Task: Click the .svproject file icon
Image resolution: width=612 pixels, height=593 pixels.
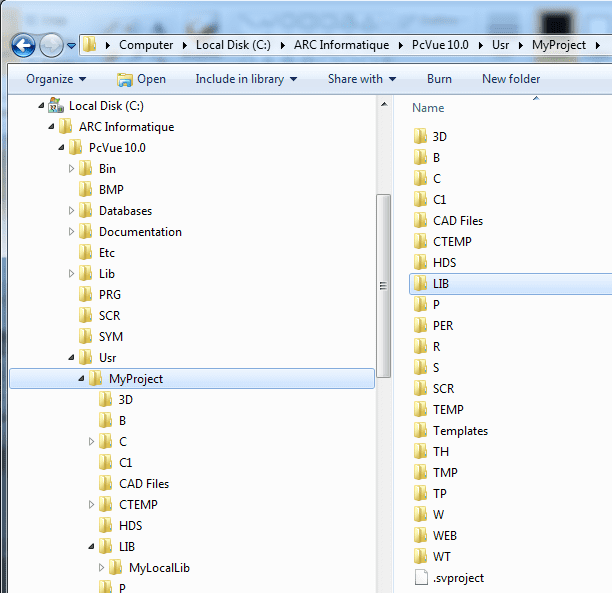Action: 420,577
